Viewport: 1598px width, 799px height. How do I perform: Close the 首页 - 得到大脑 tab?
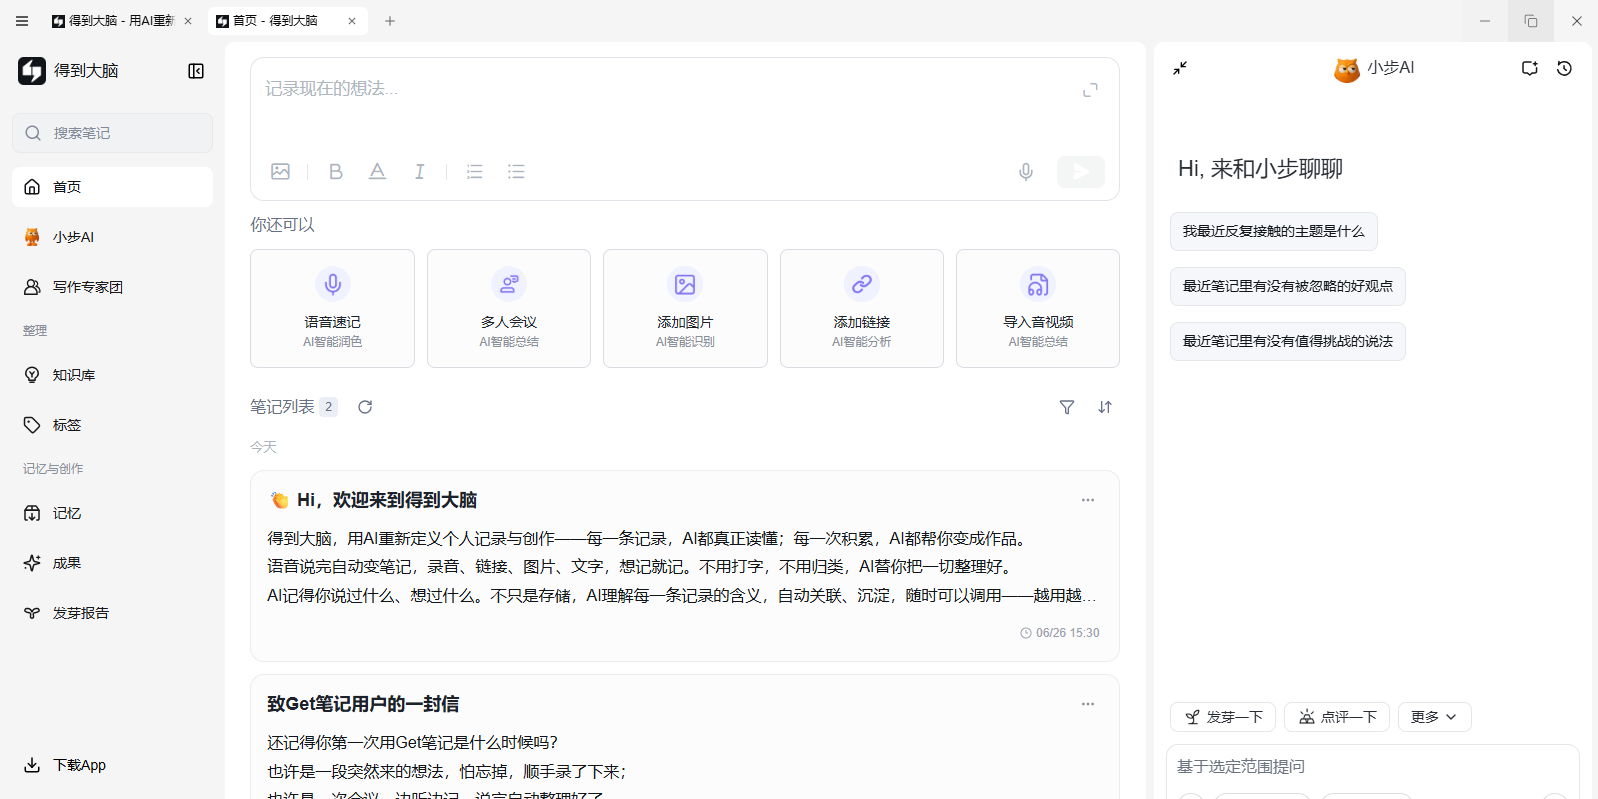click(x=352, y=20)
